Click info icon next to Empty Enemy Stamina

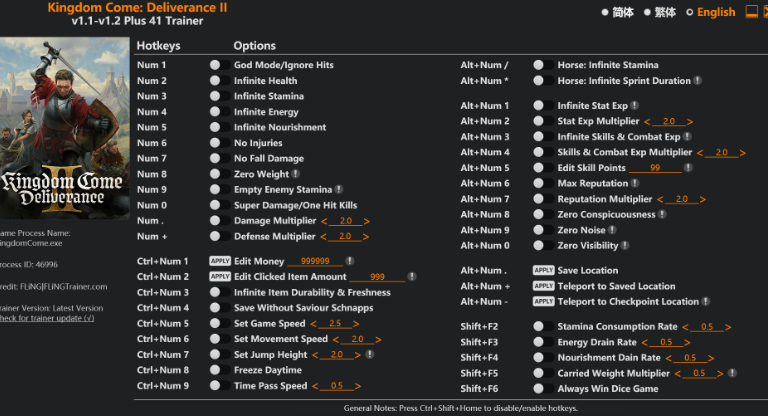click(339, 189)
